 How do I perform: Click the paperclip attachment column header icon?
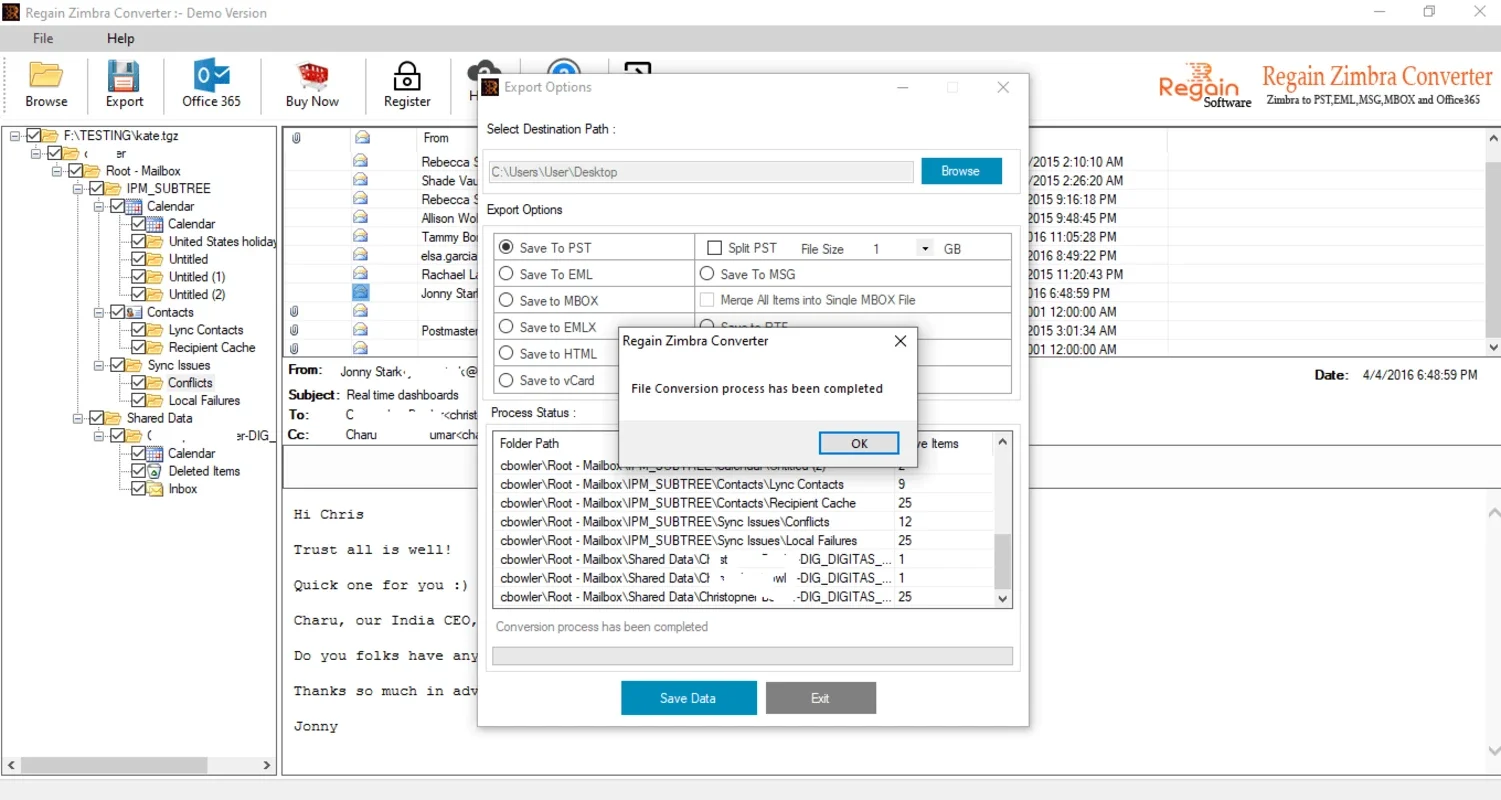coord(296,138)
